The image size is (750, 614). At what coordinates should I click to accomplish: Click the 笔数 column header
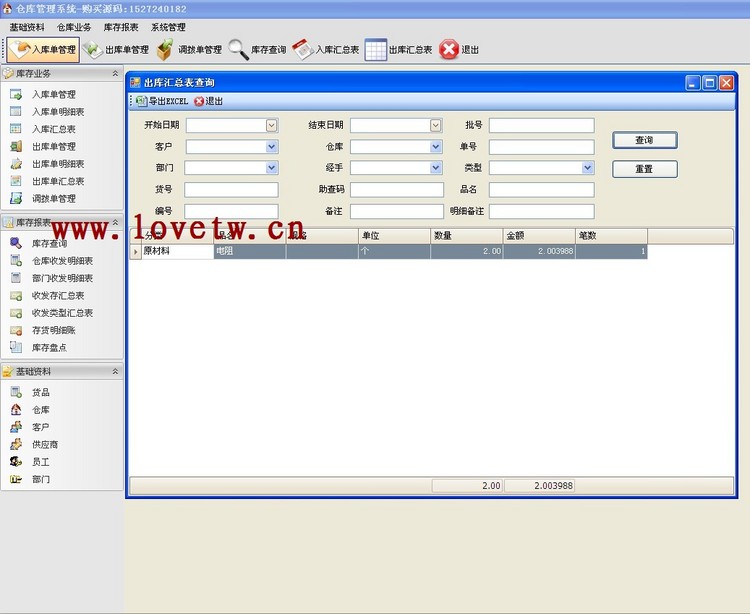611,236
